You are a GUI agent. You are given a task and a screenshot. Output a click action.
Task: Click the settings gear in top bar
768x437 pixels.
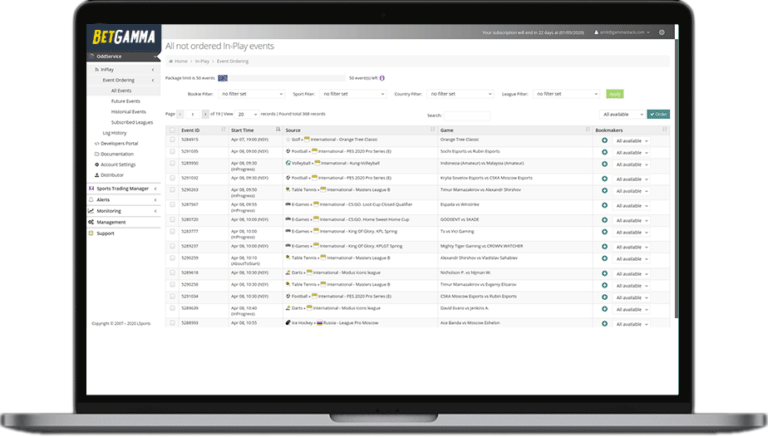click(661, 33)
